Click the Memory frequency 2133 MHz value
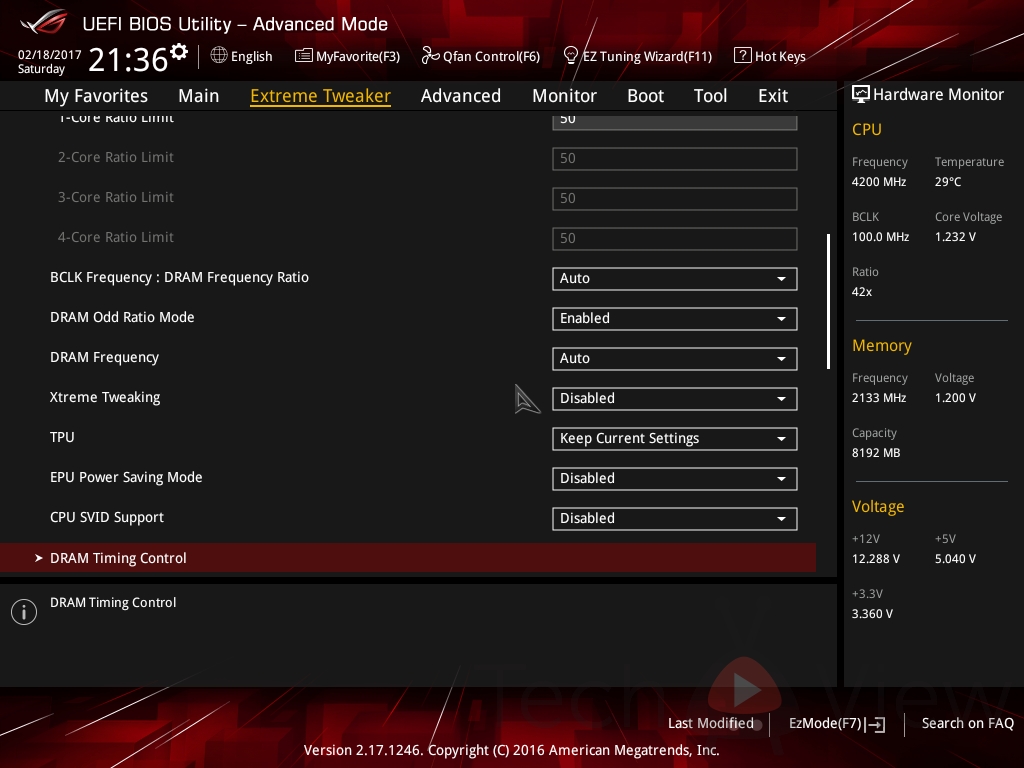Screen dimensions: 1024x768 click(x=879, y=397)
